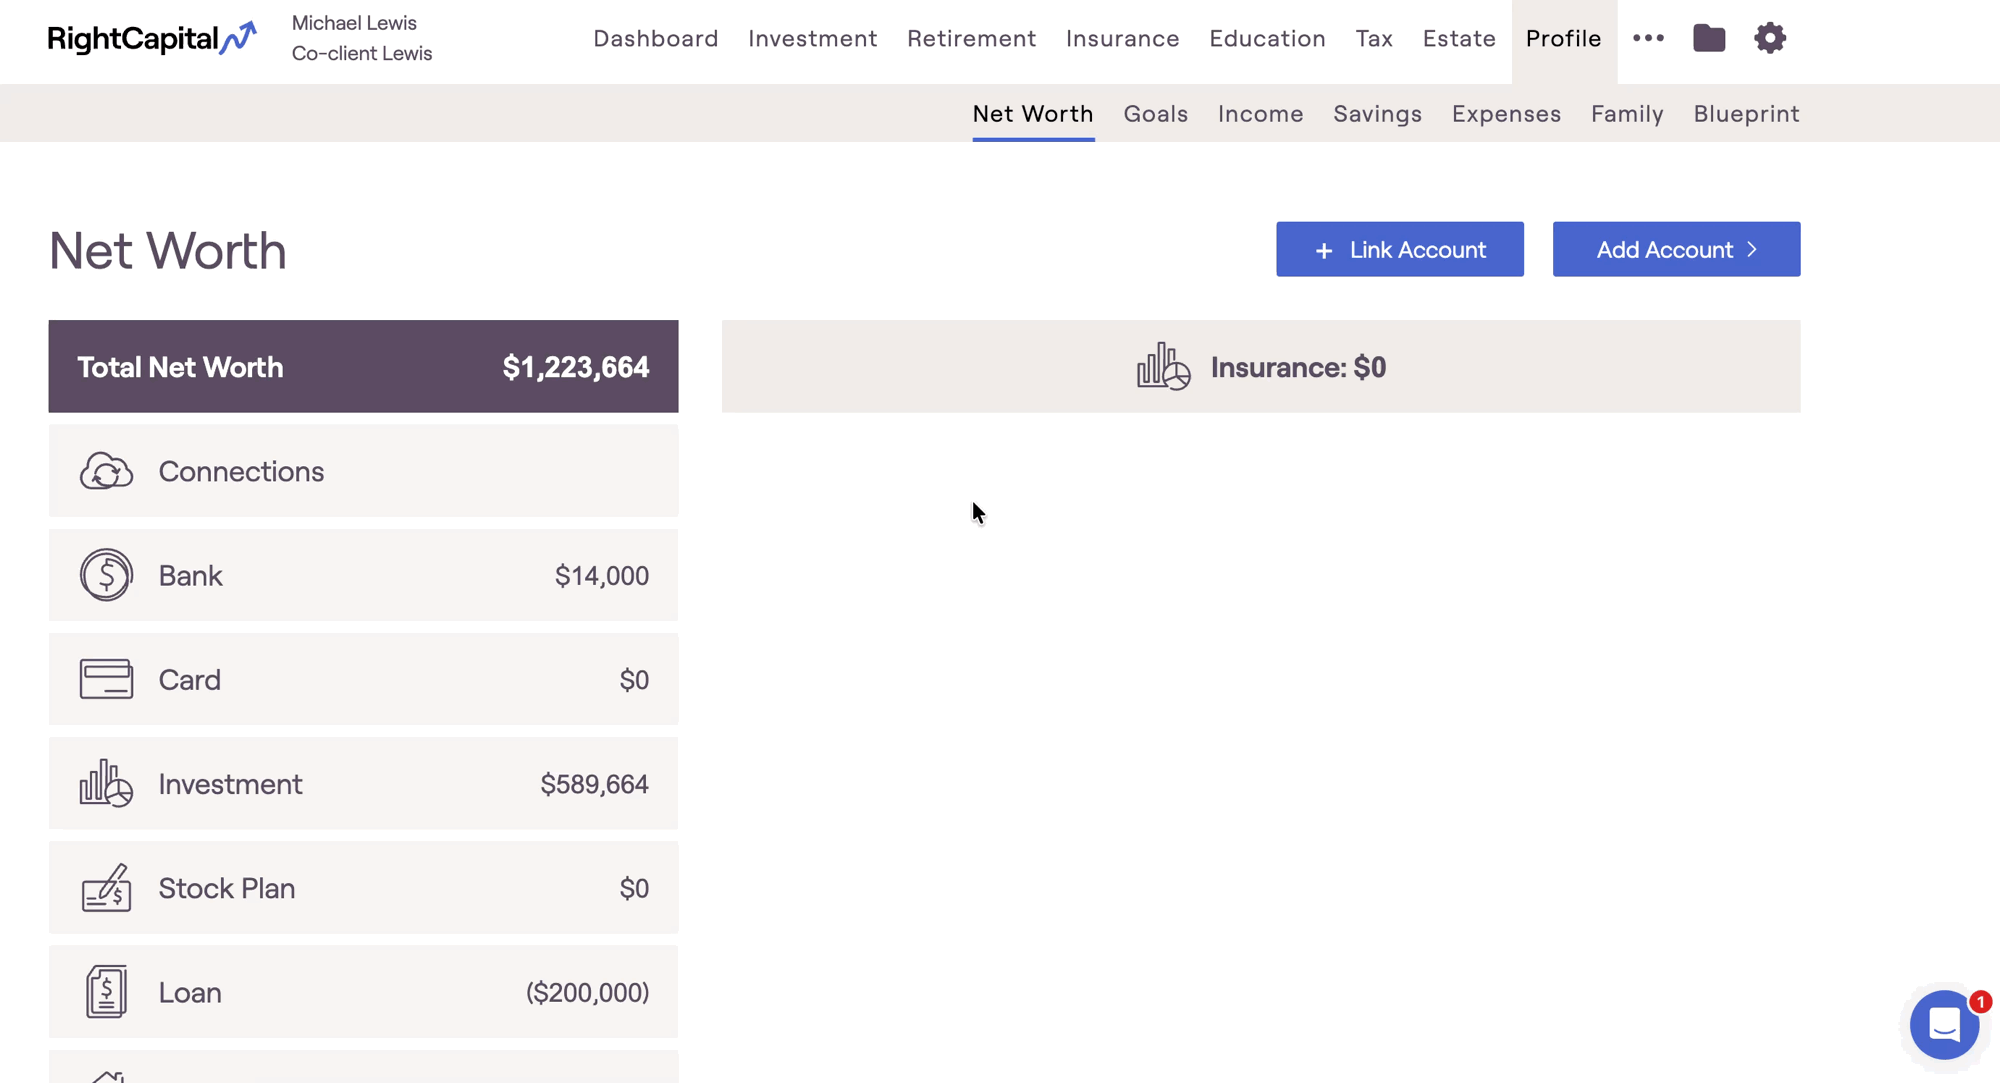This screenshot has width=2000, height=1083.
Task: Click the Card credit card icon
Action: (x=106, y=679)
